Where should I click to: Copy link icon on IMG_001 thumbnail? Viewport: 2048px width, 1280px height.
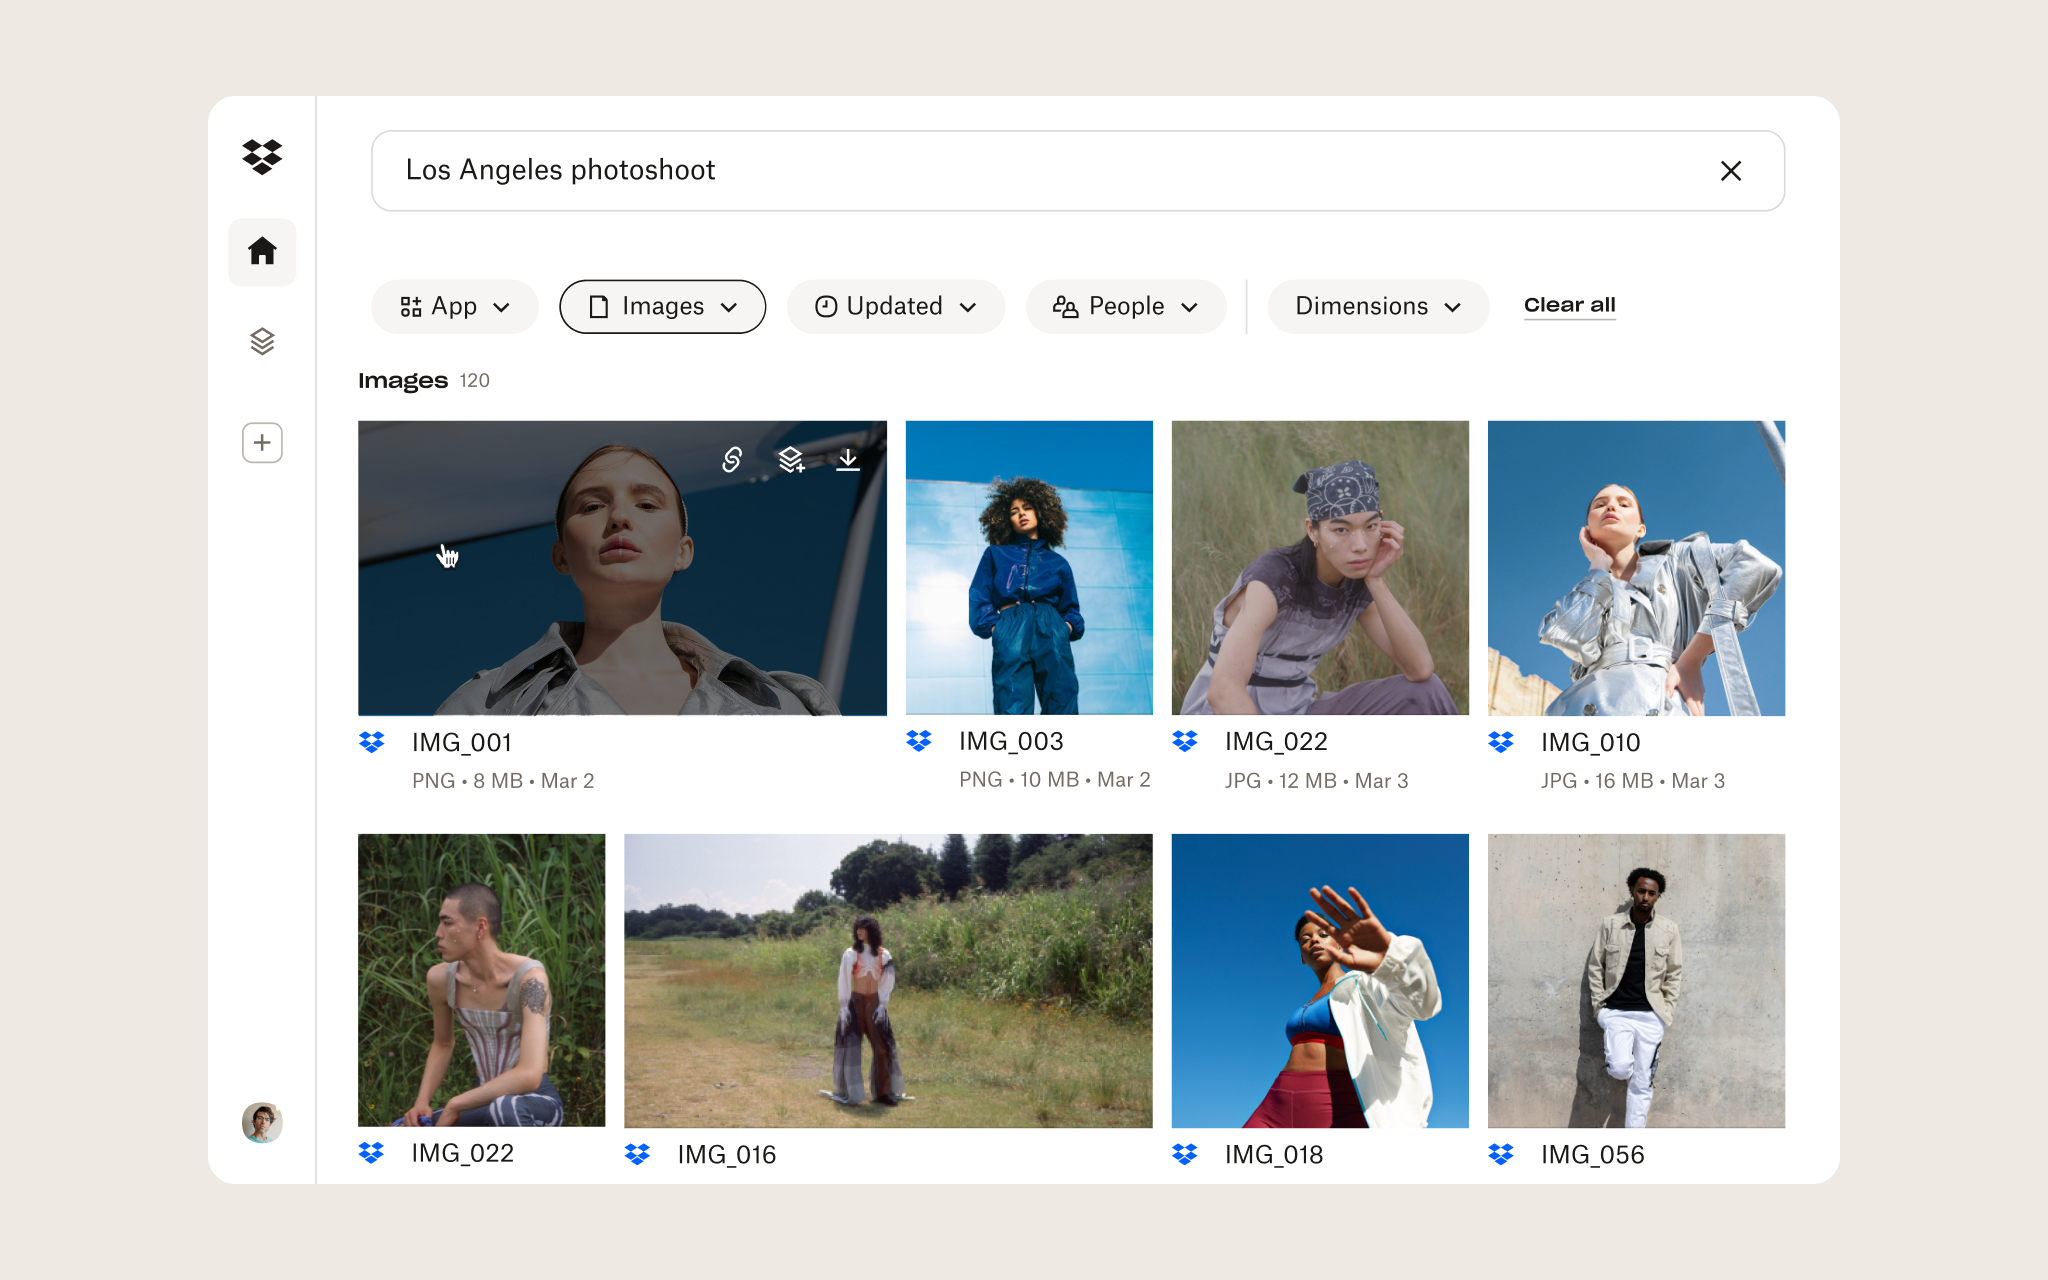[732, 459]
